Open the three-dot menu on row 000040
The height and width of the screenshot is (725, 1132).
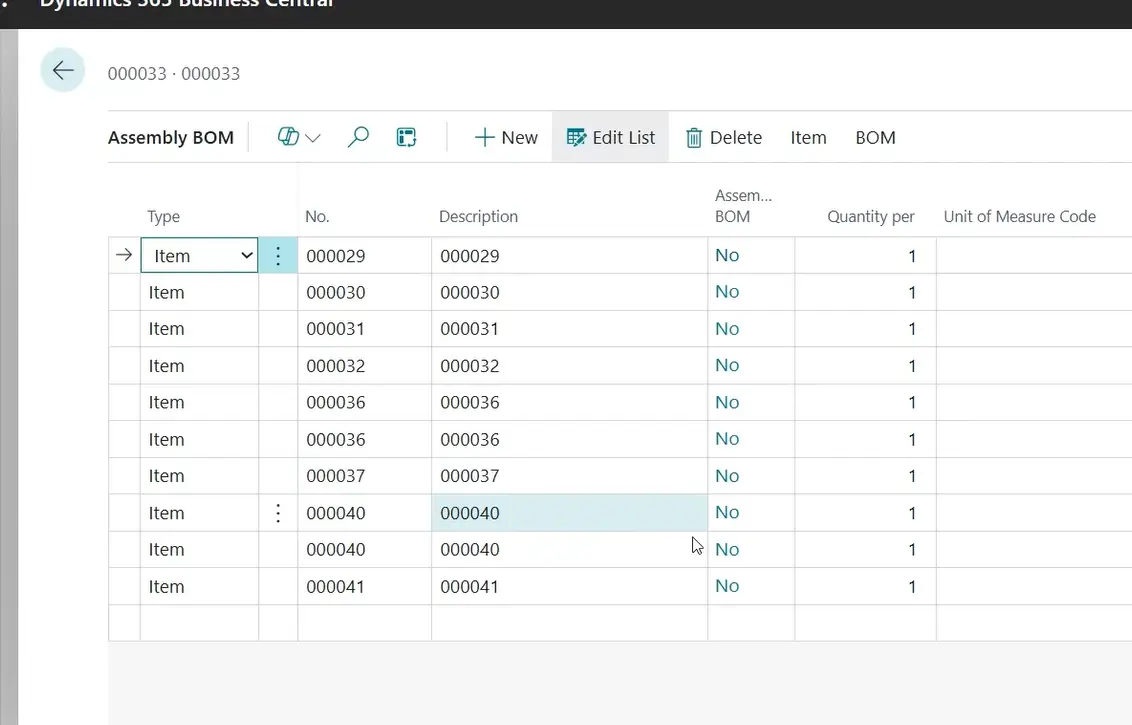[278, 513]
